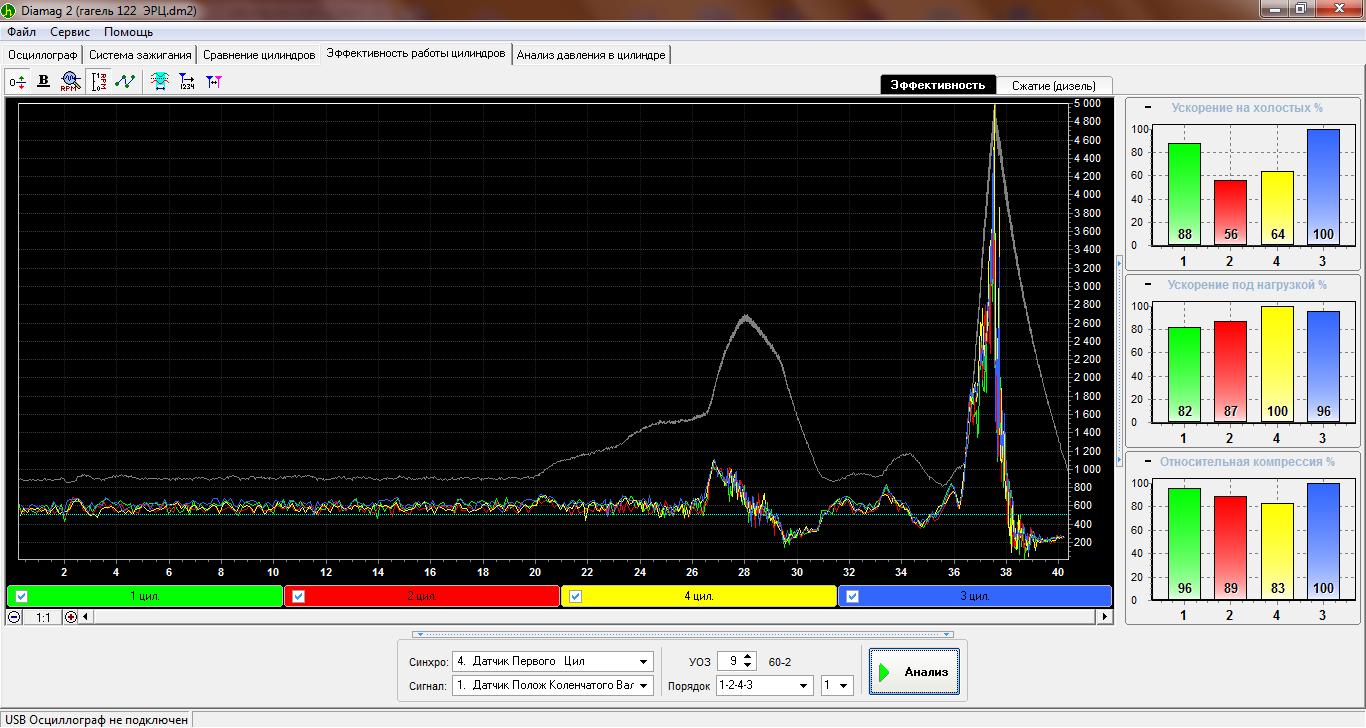Screen dimensions: 1366x728
Task: Click the 1:1 zoom reset button
Action: [43, 617]
